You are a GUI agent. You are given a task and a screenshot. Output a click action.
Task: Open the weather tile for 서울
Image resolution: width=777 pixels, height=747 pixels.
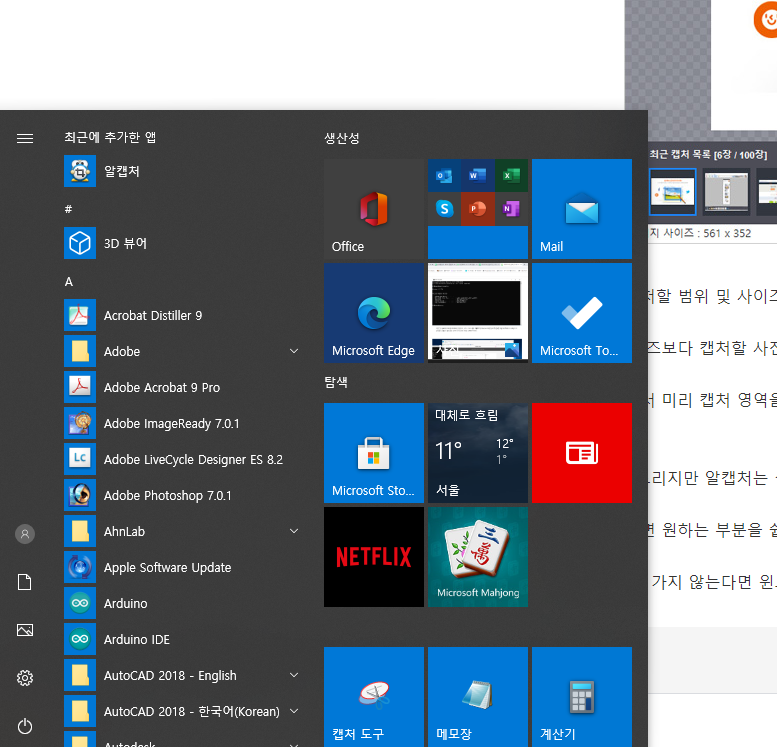[478, 453]
